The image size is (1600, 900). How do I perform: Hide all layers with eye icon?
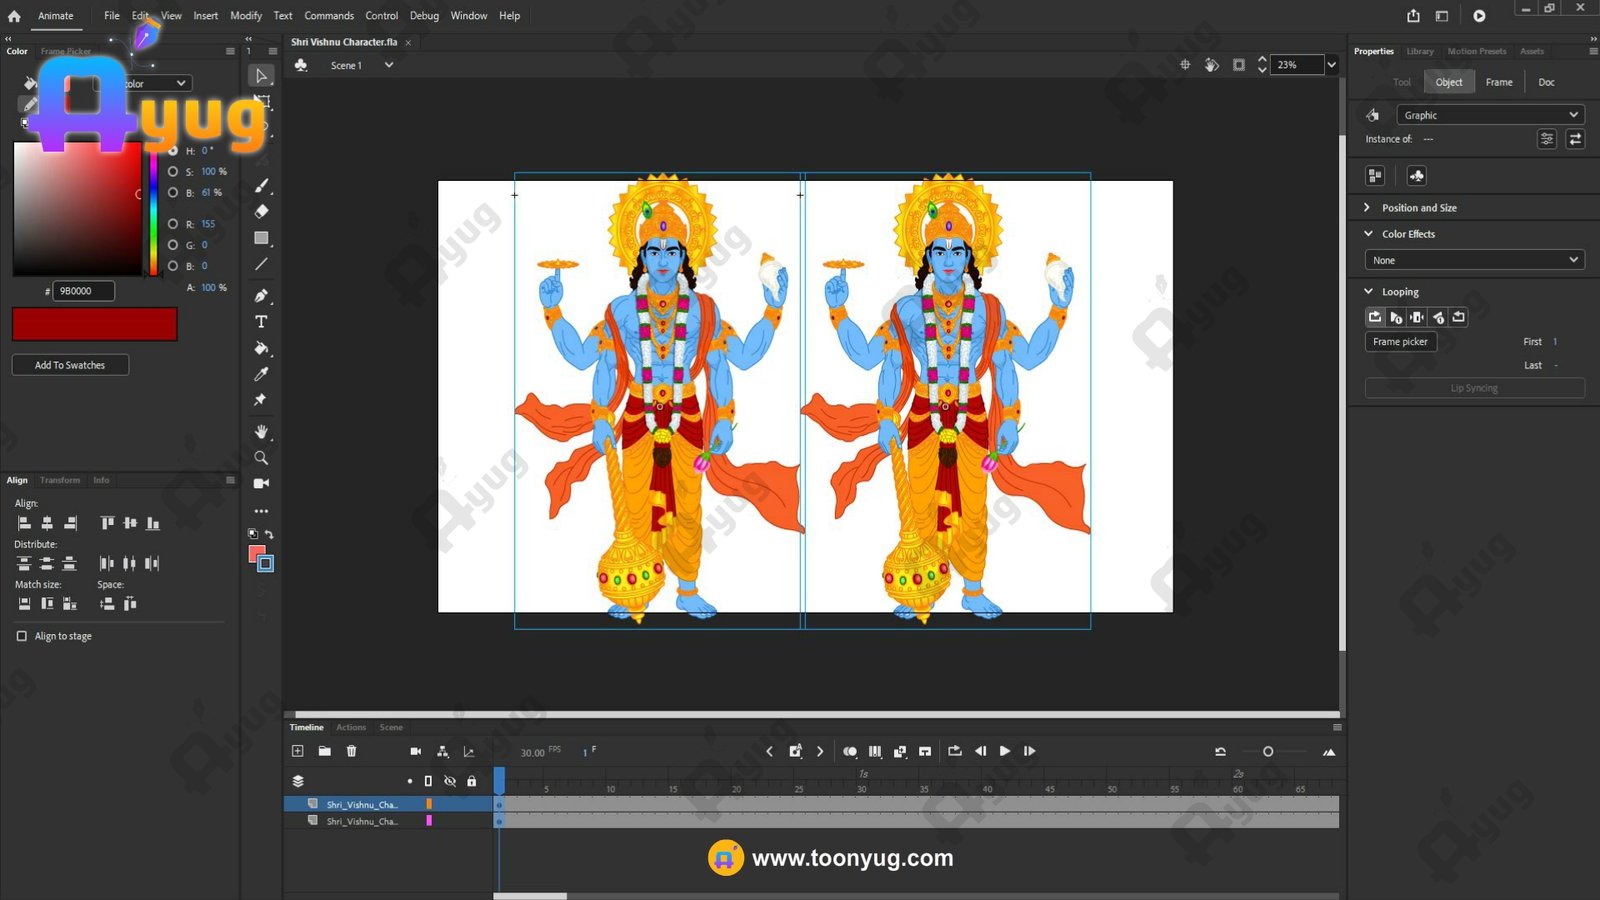pyautogui.click(x=450, y=781)
